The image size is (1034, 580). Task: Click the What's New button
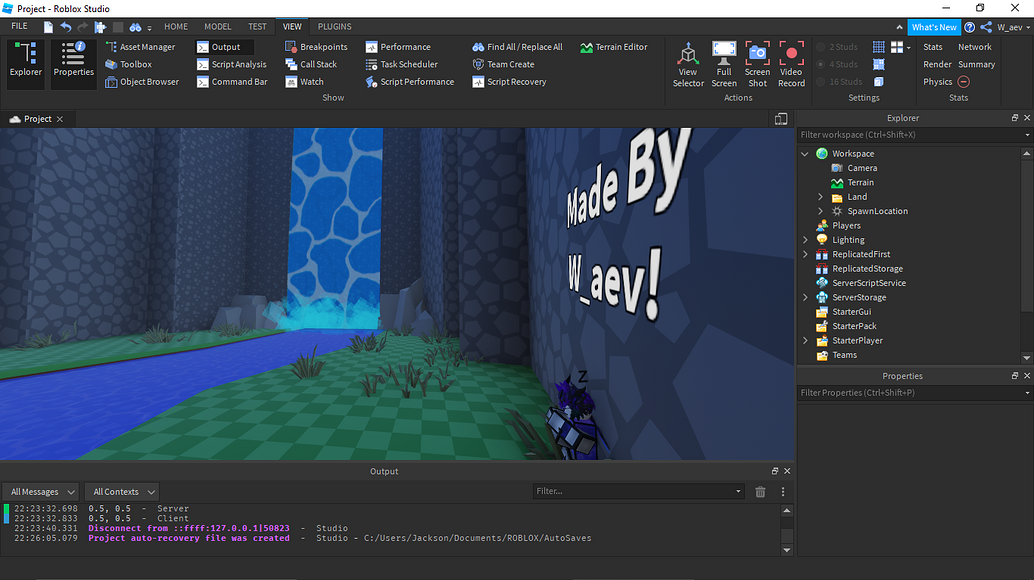(x=932, y=27)
